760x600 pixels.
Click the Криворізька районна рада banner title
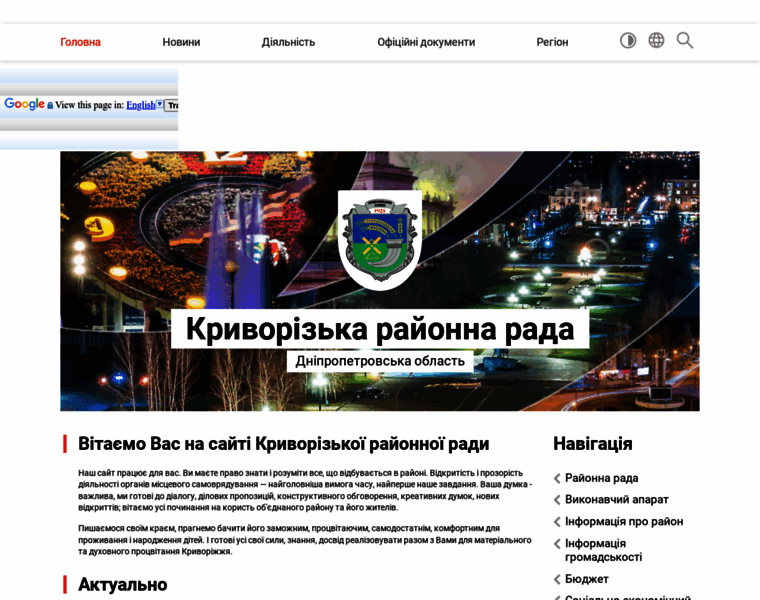(x=380, y=329)
